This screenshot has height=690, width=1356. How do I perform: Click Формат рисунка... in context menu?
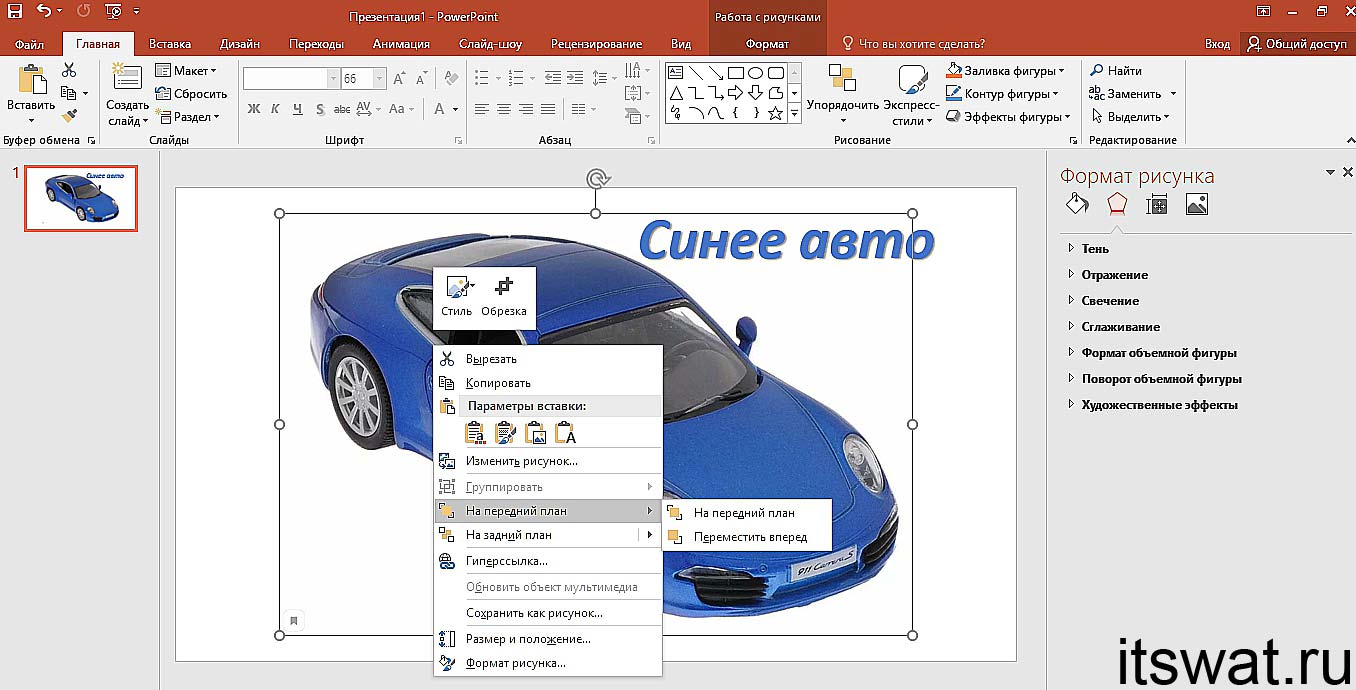pos(515,663)
